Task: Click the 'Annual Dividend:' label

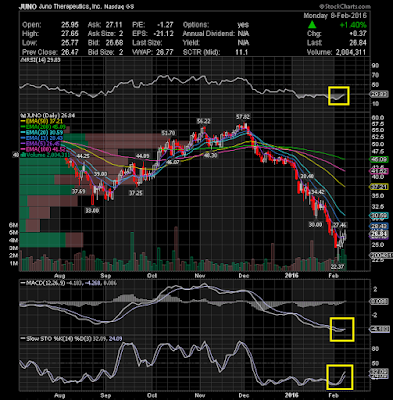Action: coord(209,34)
